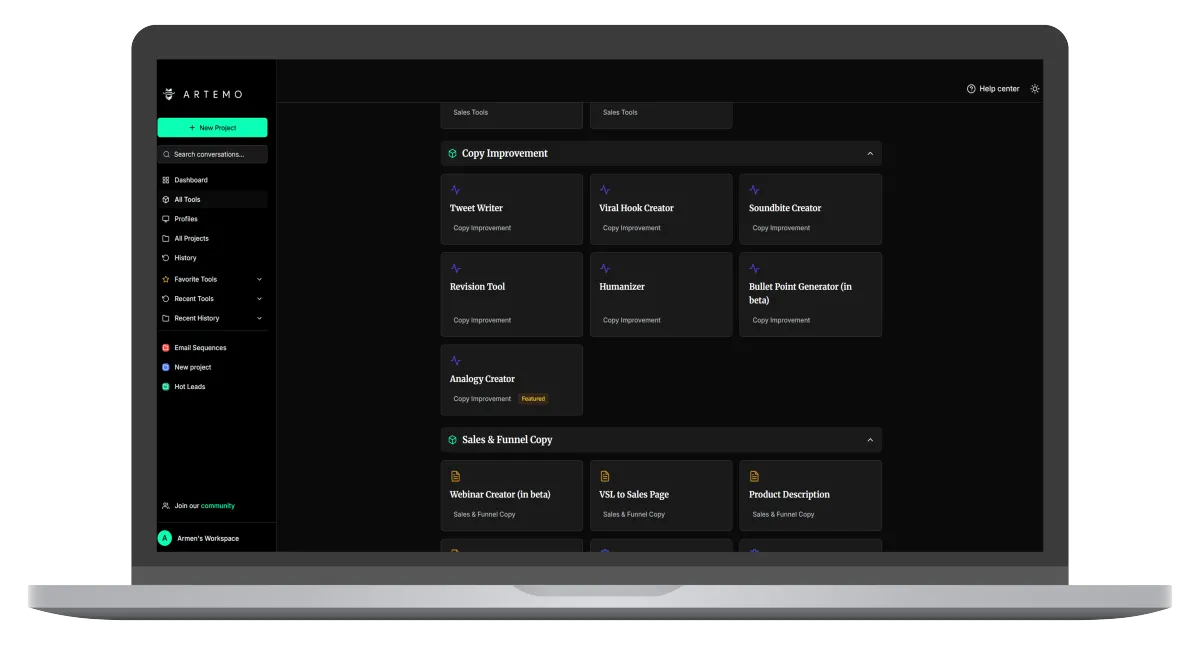
Task: Click the Sales & Funnel Copy cube icon
Action: pos(452,440)
